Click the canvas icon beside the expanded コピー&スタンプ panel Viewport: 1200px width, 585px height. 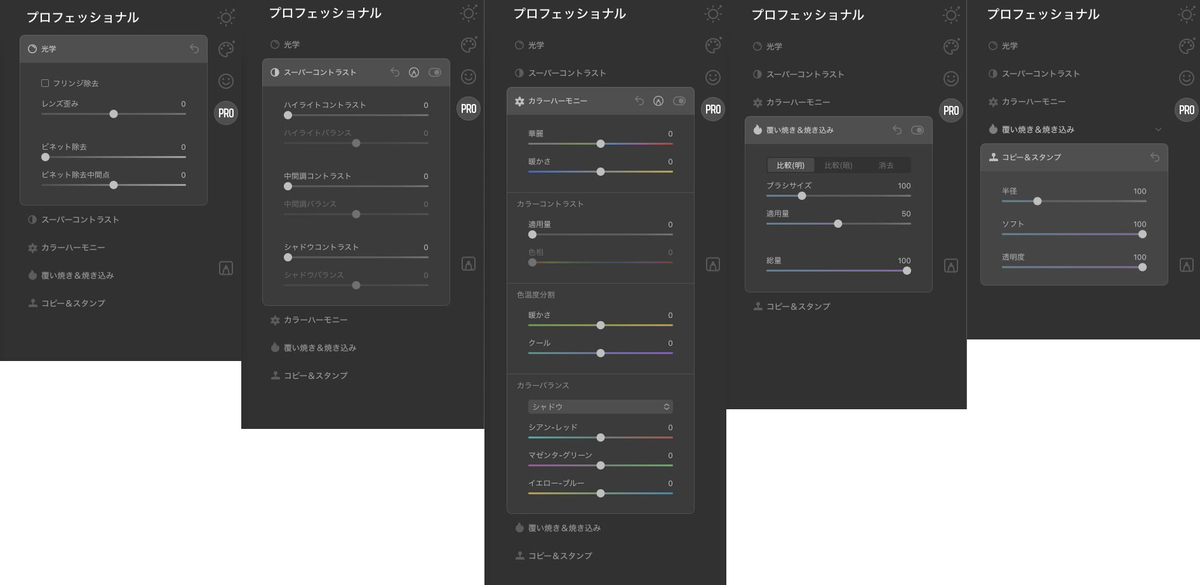tap(1186, 266)
